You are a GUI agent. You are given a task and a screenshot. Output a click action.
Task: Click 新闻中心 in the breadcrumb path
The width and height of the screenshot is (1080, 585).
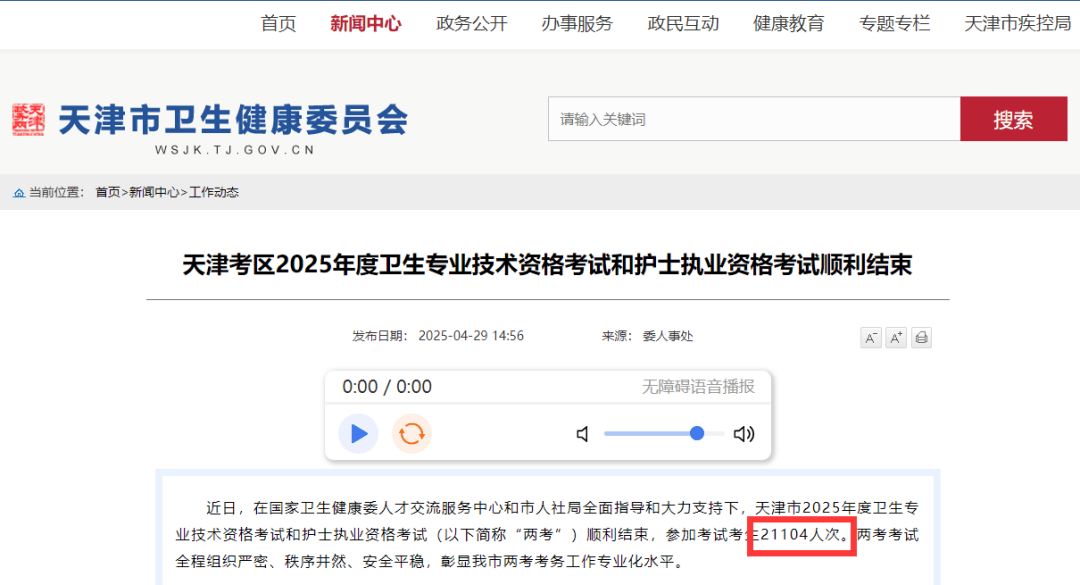click(155, 192)
